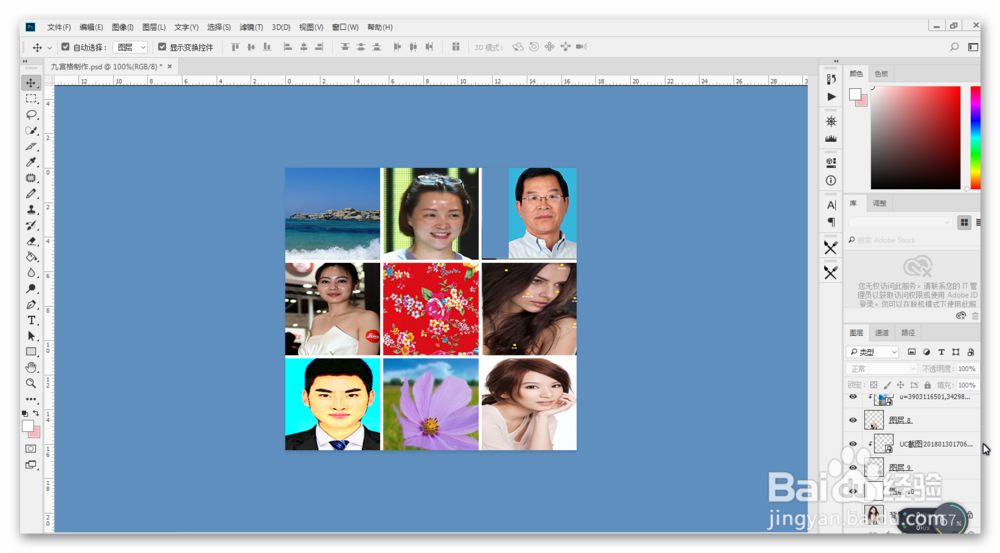Hide the 图层 8 layer
Screen dimensions: 1000x553
click(x=853, y=420)
